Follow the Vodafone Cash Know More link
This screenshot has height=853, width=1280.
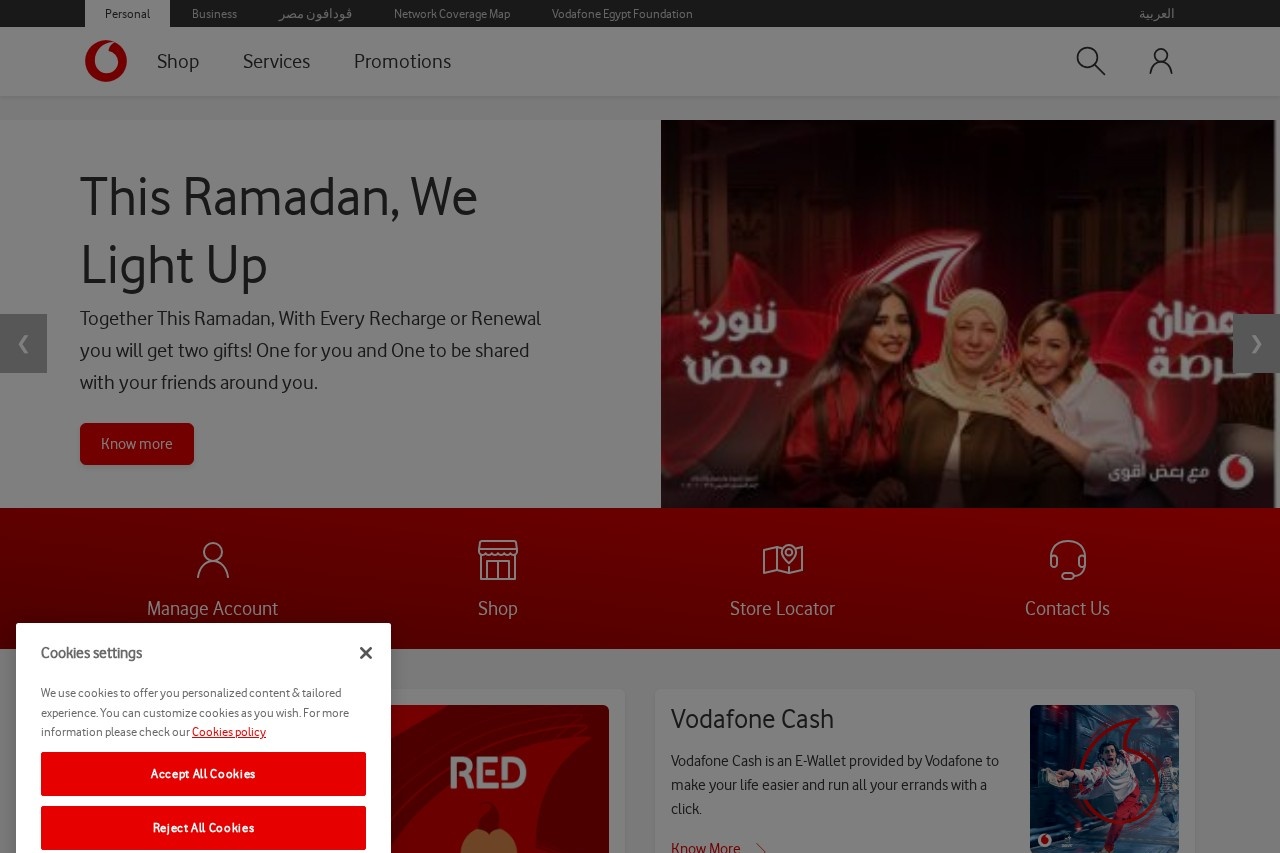[706, 848]
